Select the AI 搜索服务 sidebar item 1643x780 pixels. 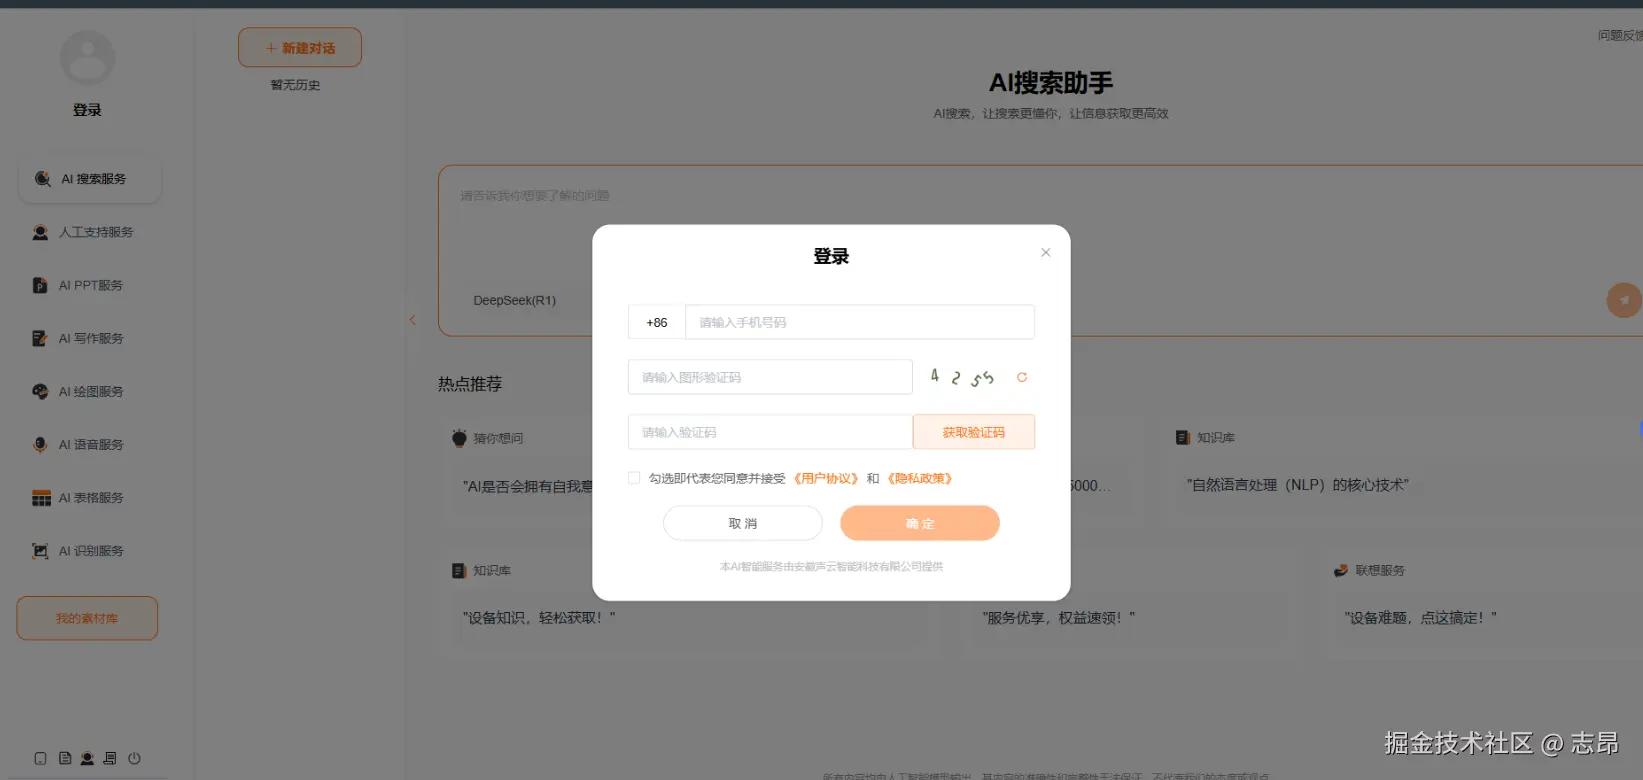(90, 179)
